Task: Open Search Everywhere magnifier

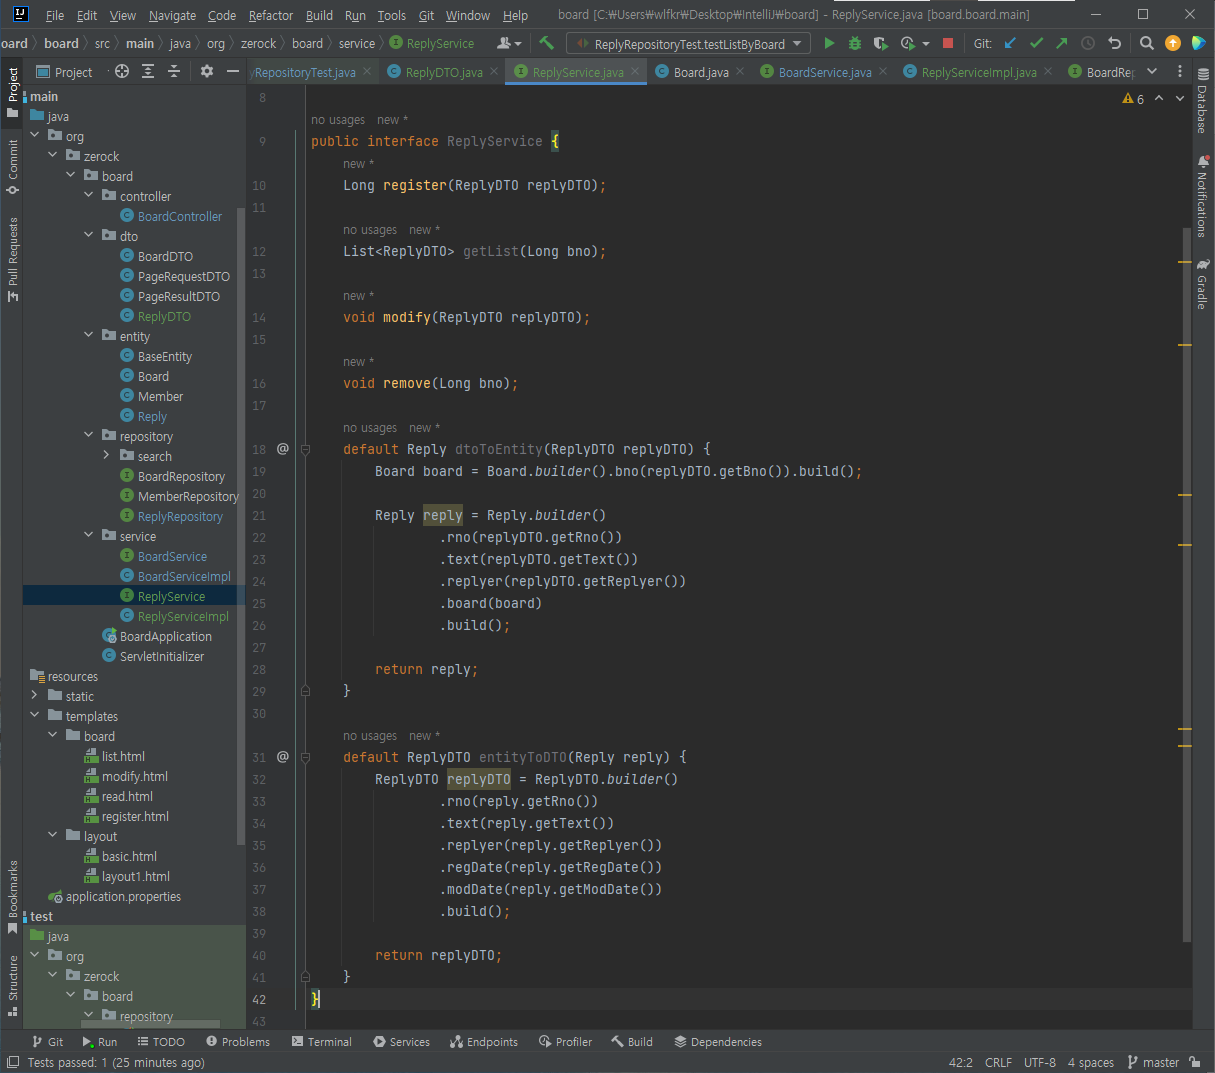Action: [x=1147, y=43]
